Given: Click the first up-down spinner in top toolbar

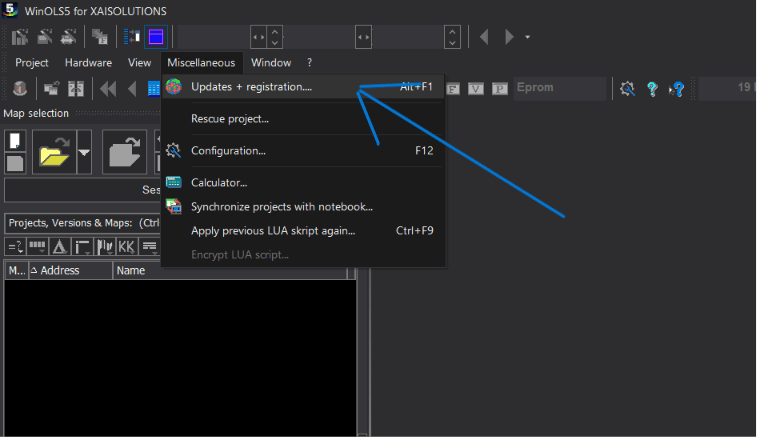Looking at the screenshot, I should coord(274,37).
